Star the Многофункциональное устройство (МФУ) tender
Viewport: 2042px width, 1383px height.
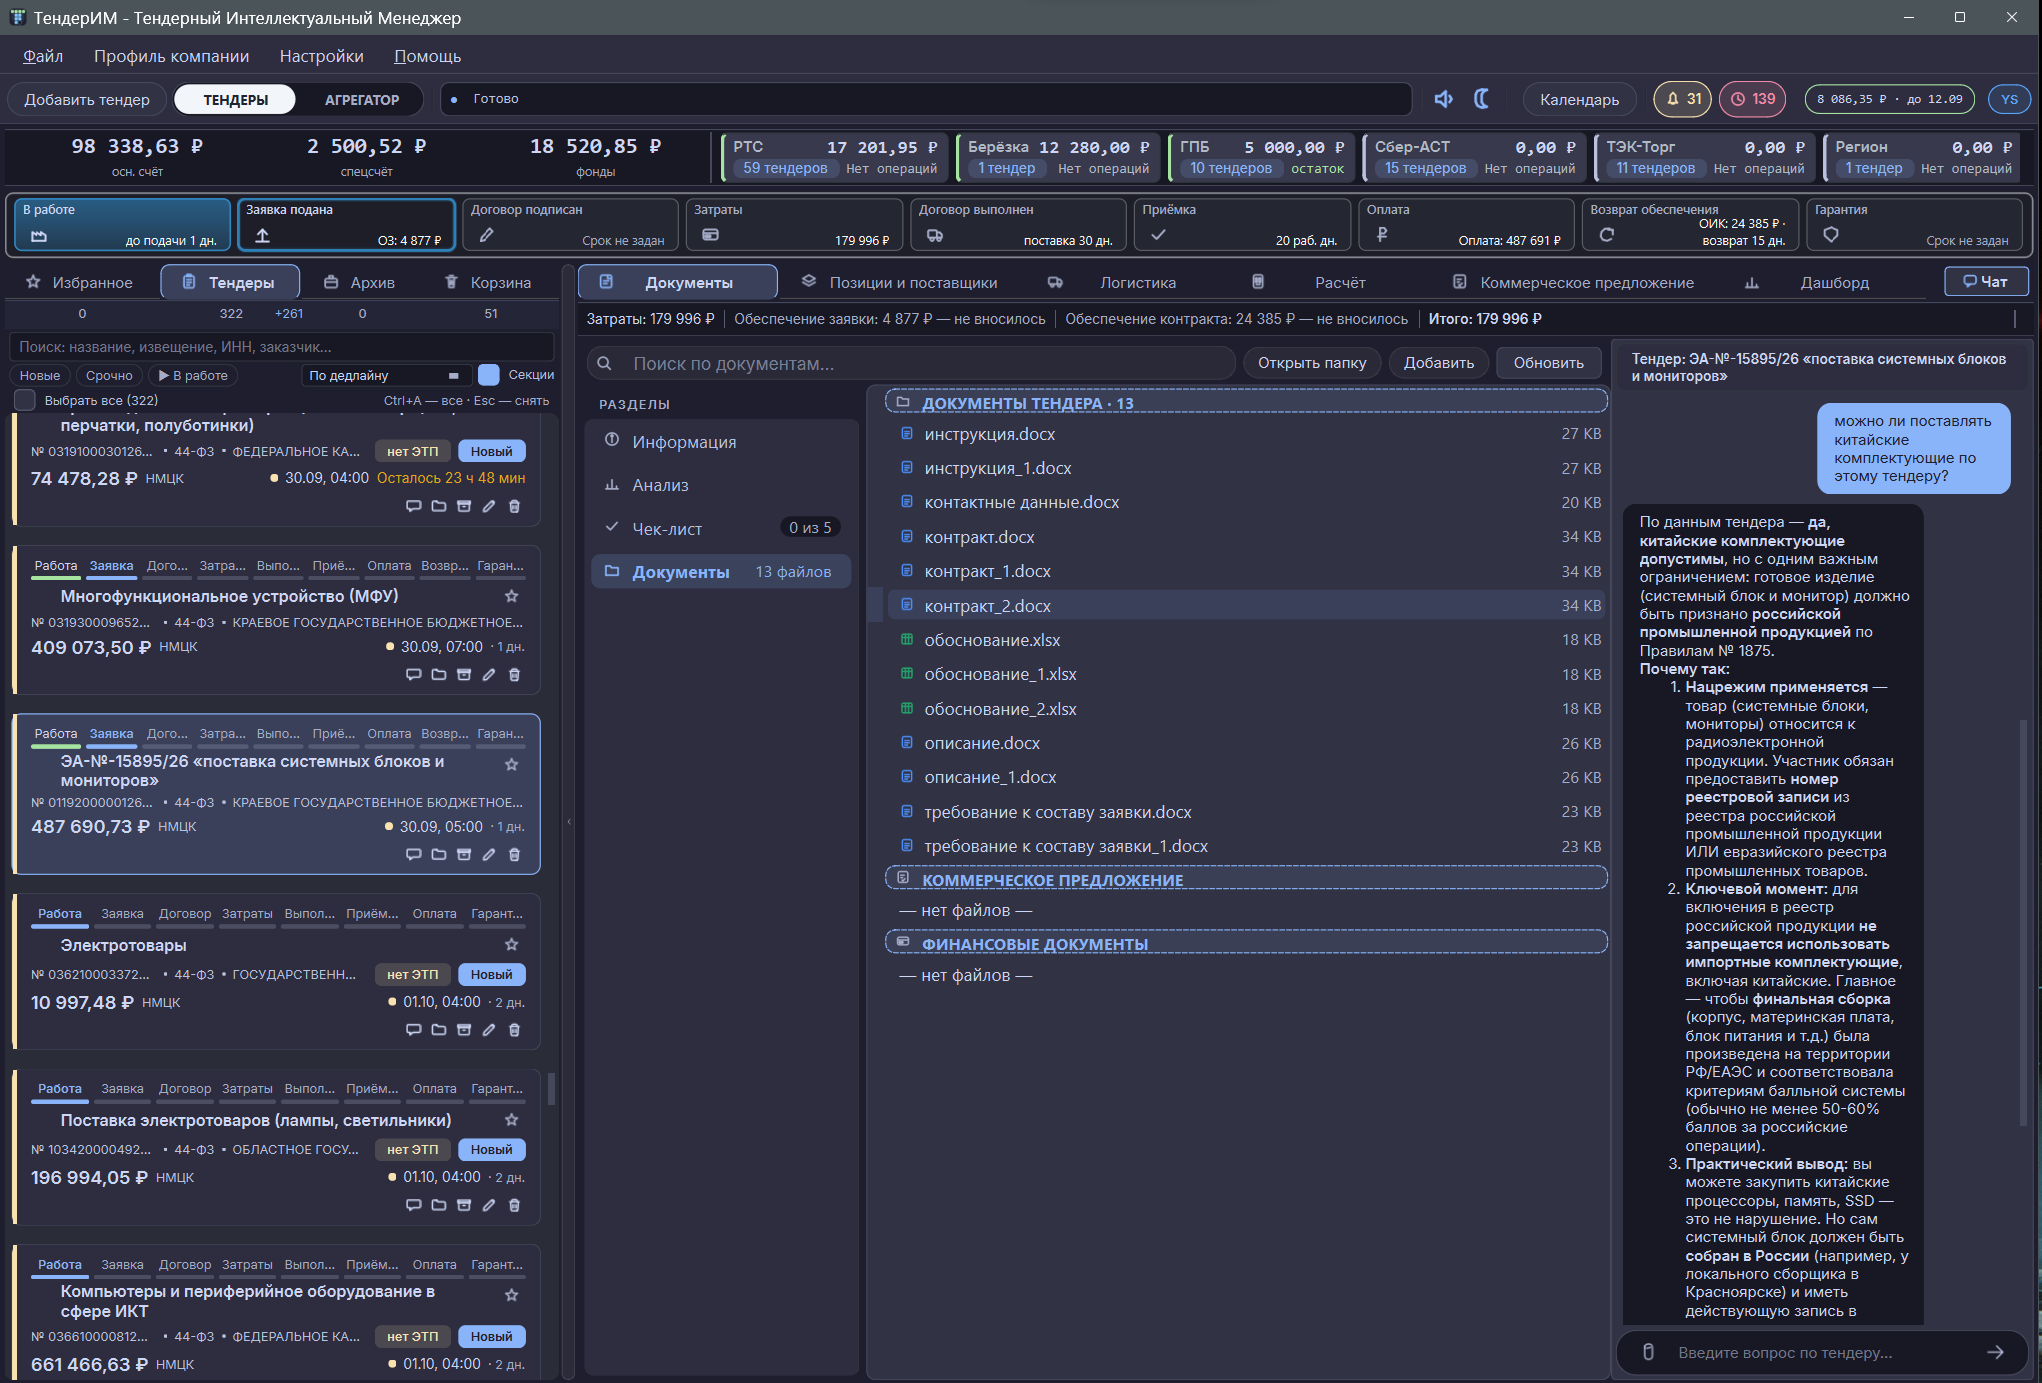tap(511, 596)
